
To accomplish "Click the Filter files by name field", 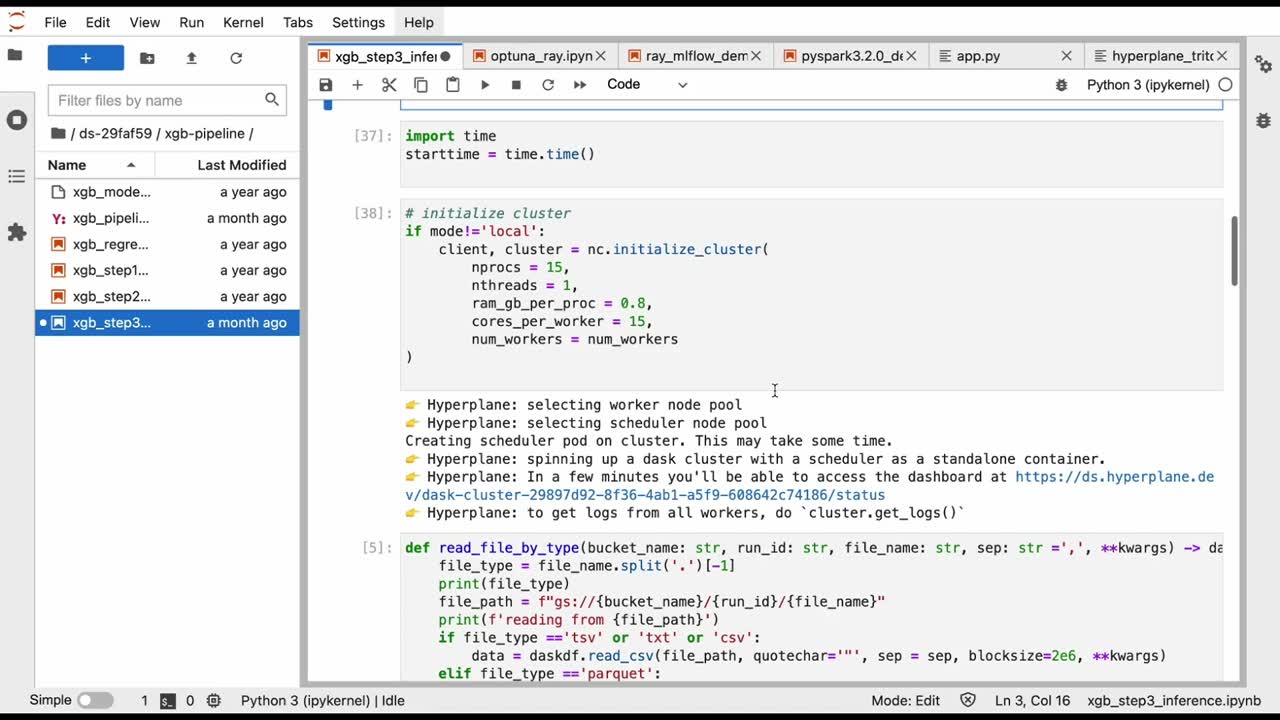I will pos(158,100).
